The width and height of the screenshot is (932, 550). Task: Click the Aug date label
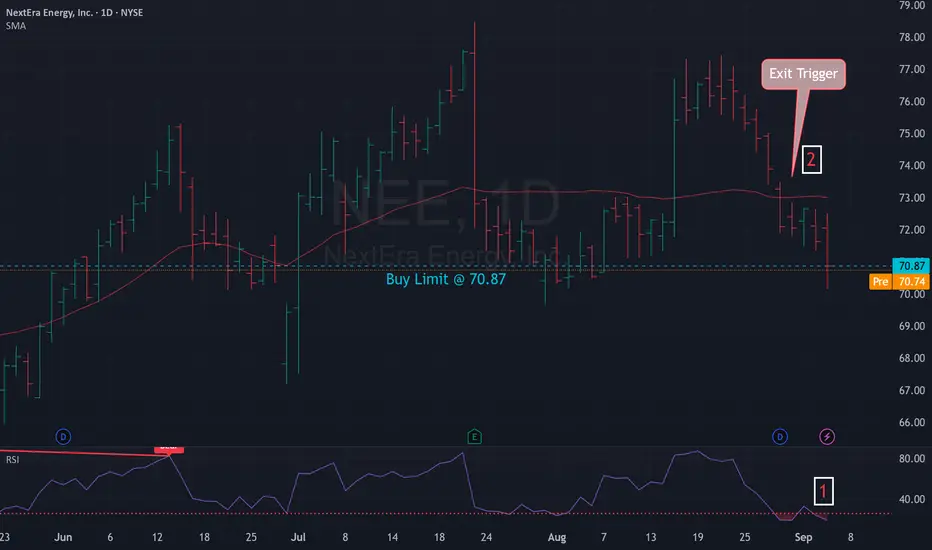(557, 537)
